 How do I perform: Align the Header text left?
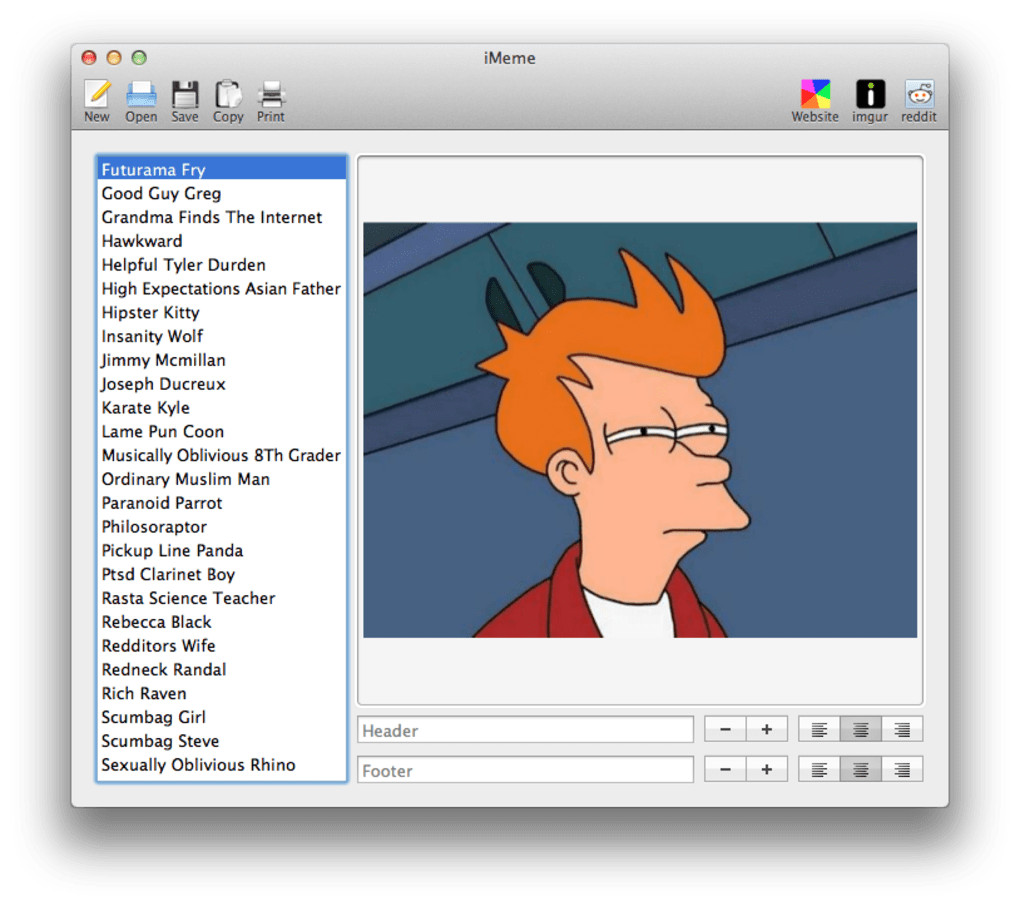[x=820, y=730]
